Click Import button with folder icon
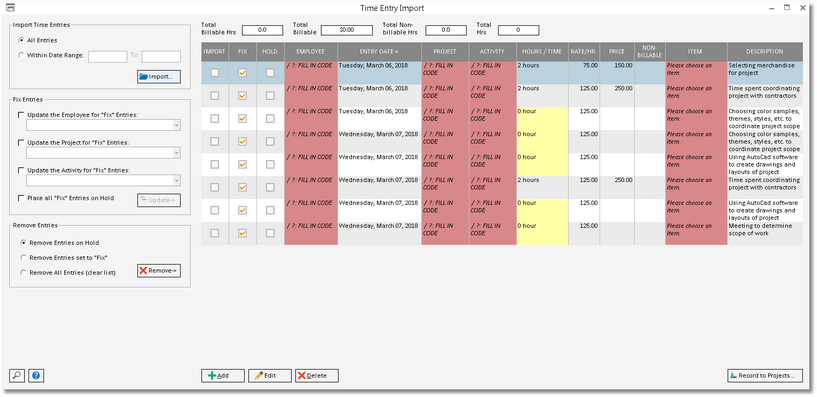Screen dimensions: 817x397 [159, 77]
